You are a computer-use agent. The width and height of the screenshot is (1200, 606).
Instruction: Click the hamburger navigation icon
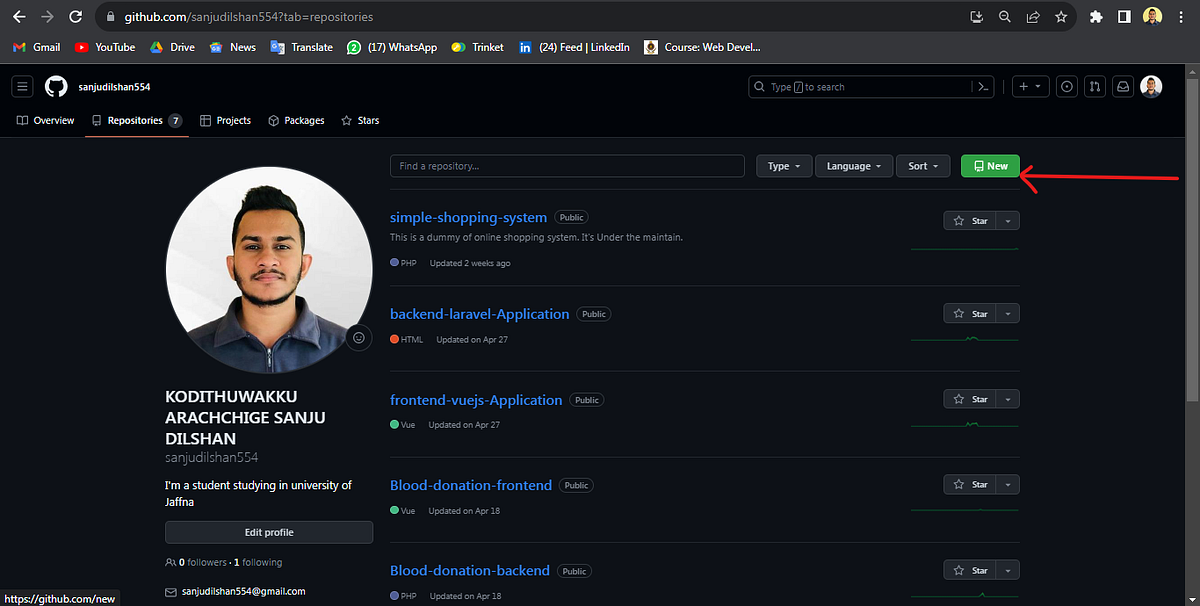[x=22, y=86]
